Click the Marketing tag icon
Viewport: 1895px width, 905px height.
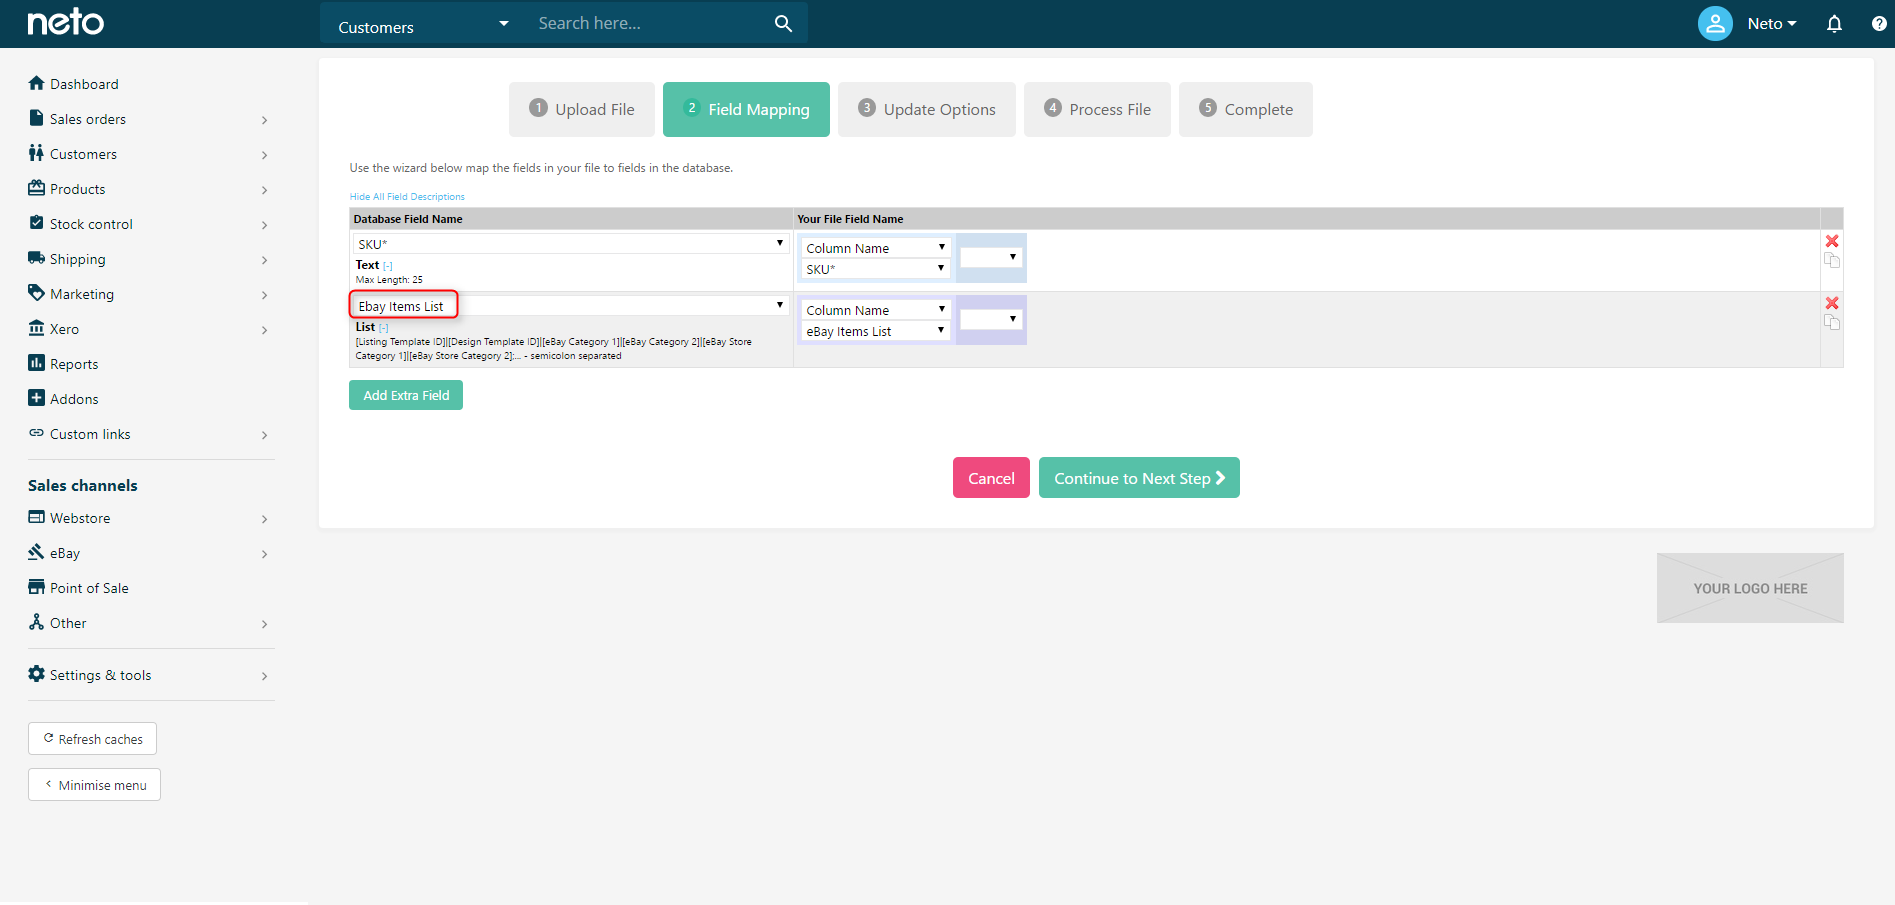click(x=37, y=293)
